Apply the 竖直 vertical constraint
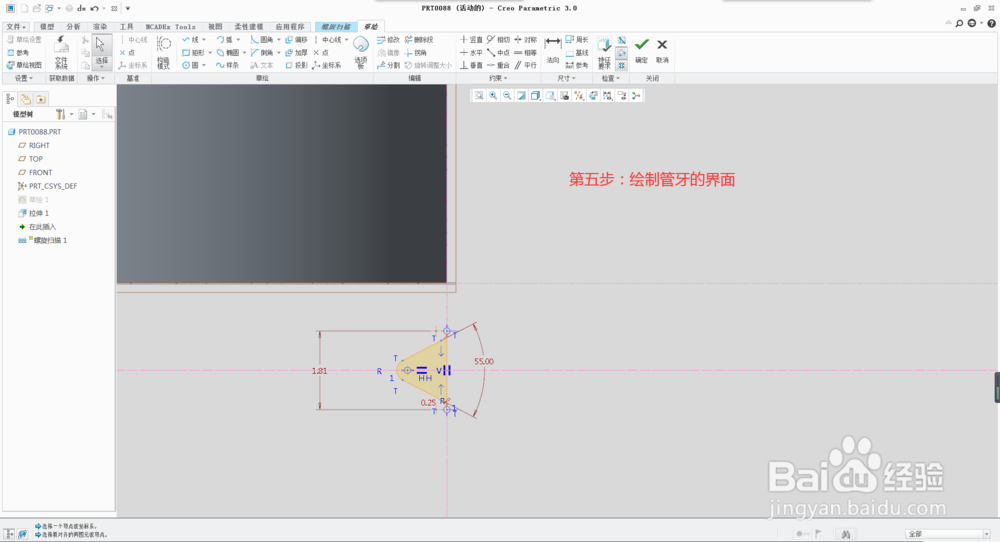The height and width of the screenshot is (542, 1000). point(471,40)
